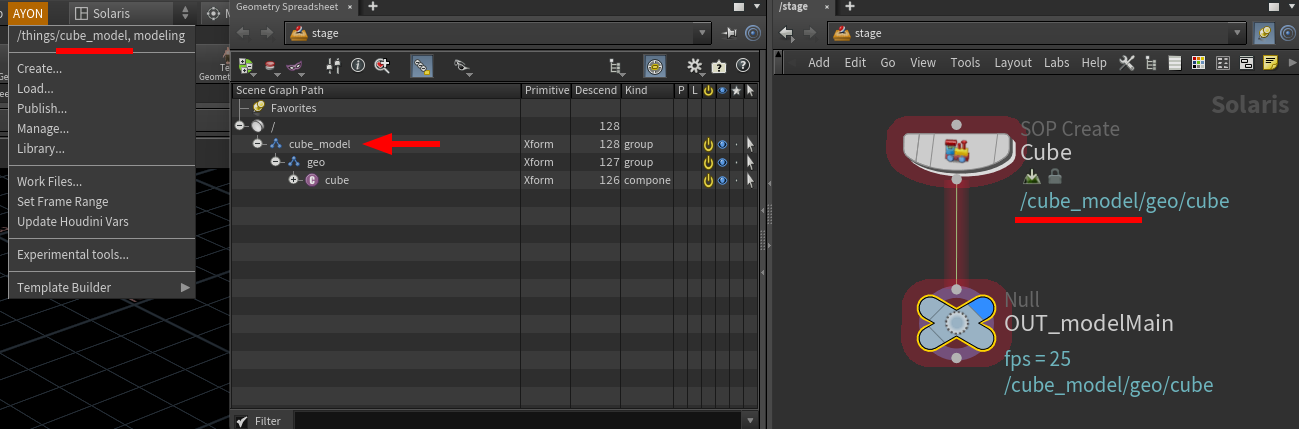The width and height of the screenshot is (1299, 429).
Task: Open Work Files... from AYON menu
Action: (49, 182)
